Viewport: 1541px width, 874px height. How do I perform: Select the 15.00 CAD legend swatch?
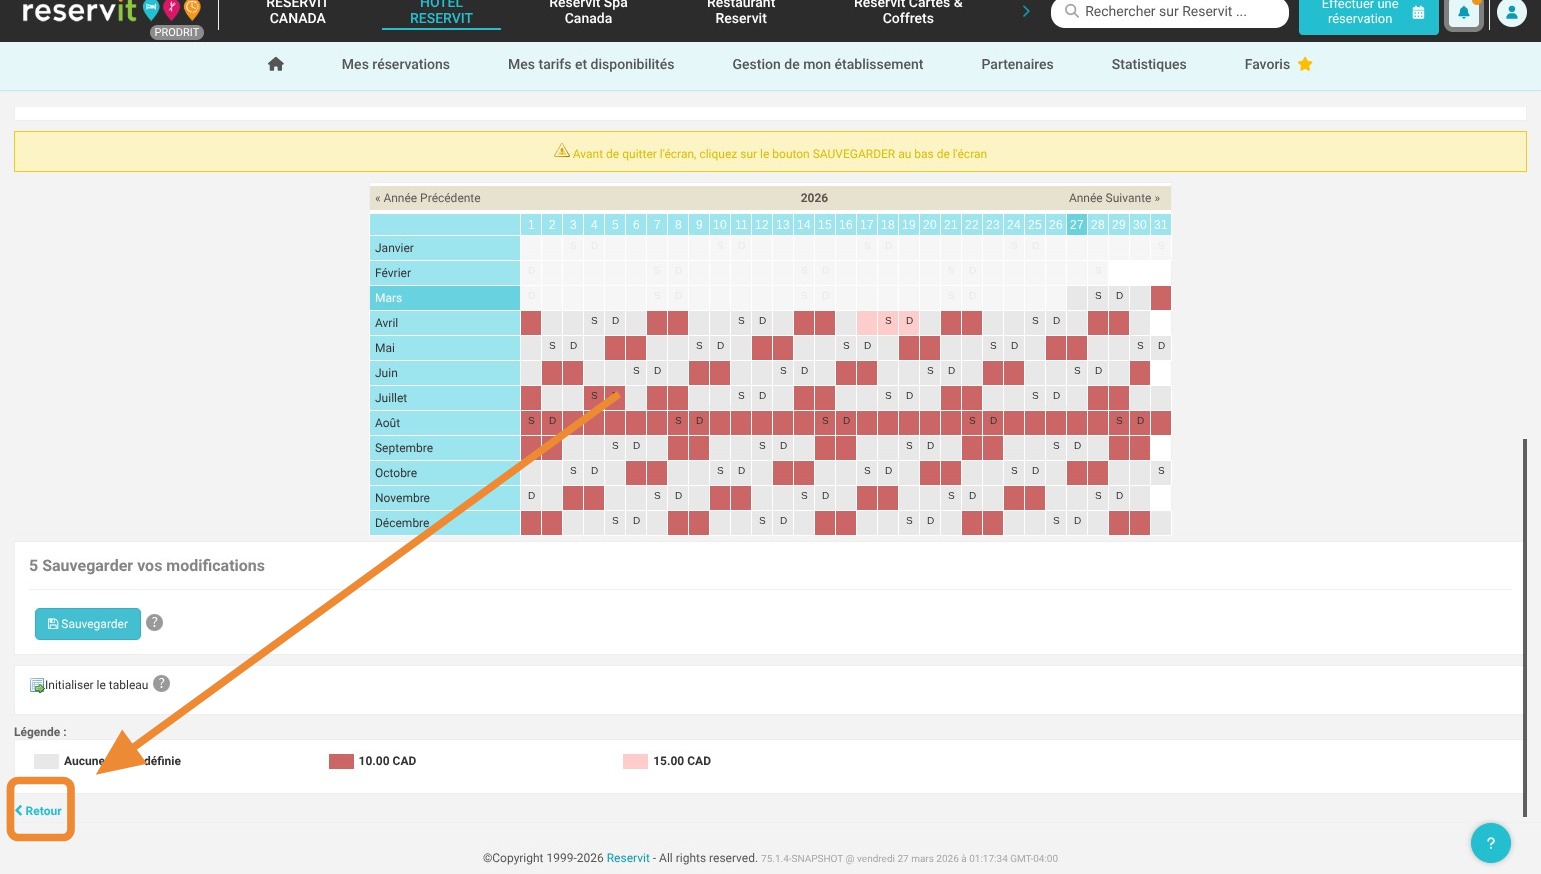[x=635, y=761]
